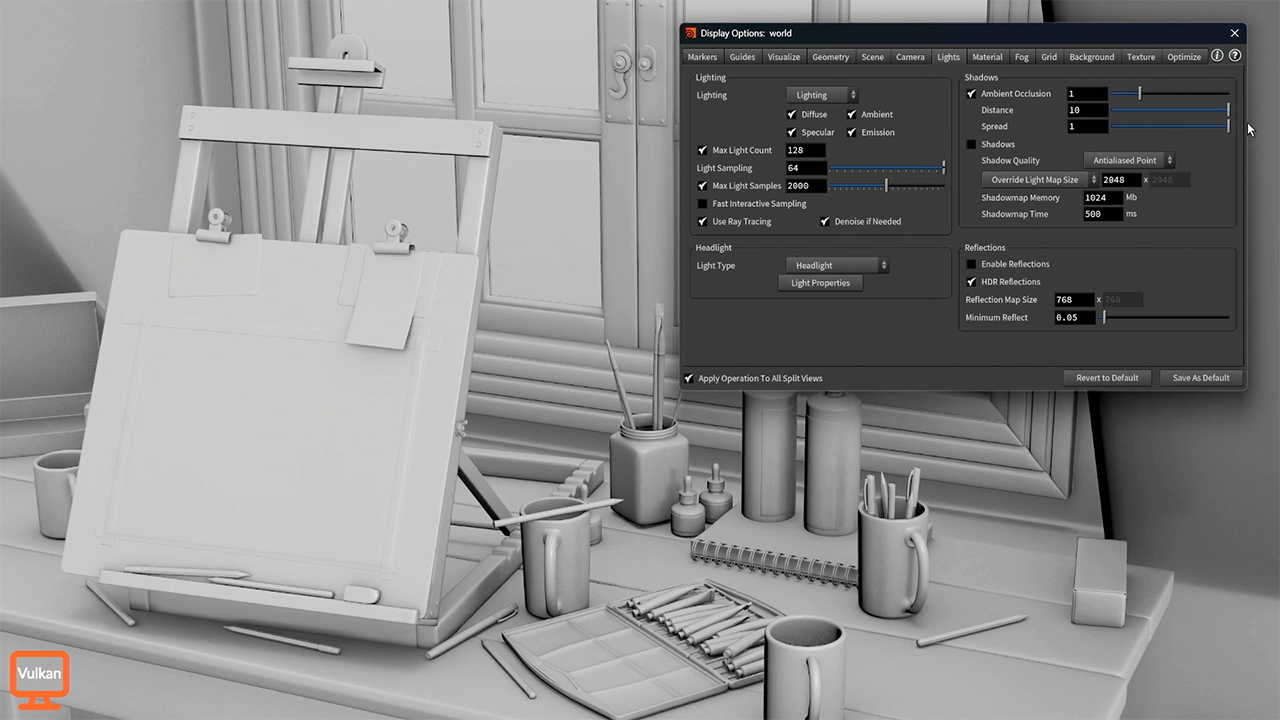Open help via the question mark icon
Image resolution: width=1280 pixels, height=720 pixels.
point(1235,56)
